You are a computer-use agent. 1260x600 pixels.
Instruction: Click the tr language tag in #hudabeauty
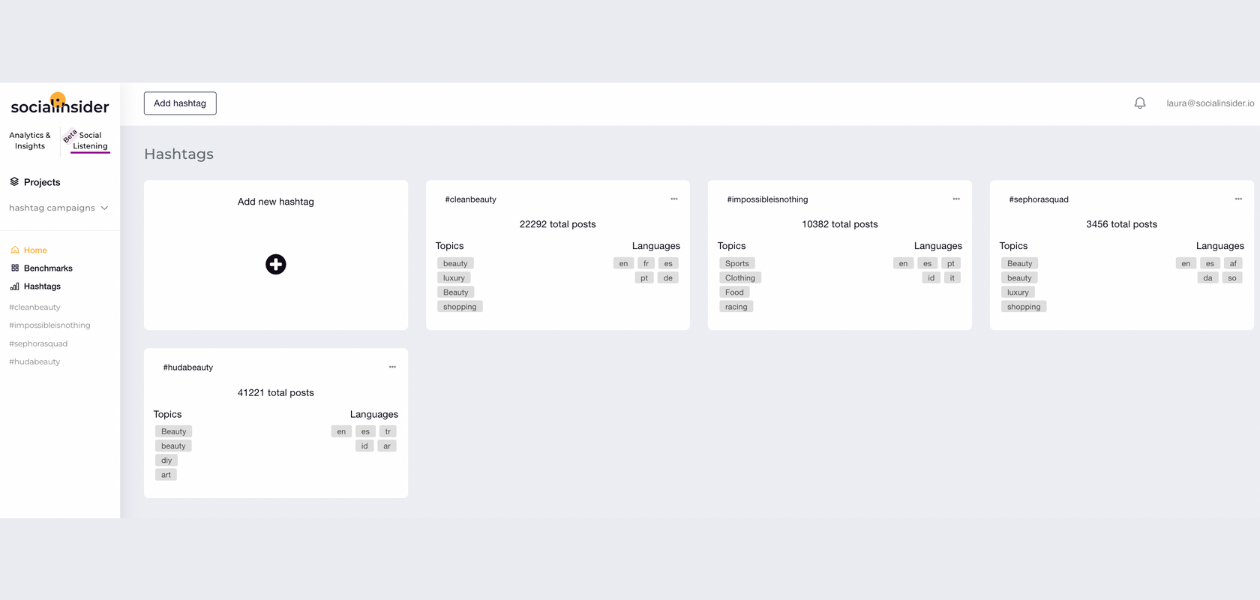pos(388,431)
